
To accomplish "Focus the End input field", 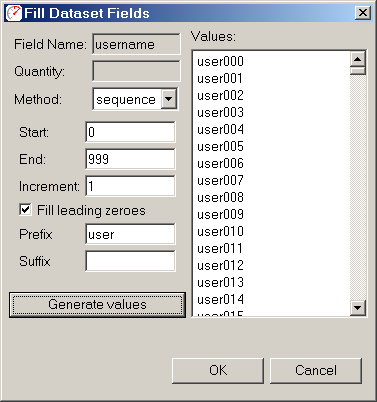I will tap(130, 159).
